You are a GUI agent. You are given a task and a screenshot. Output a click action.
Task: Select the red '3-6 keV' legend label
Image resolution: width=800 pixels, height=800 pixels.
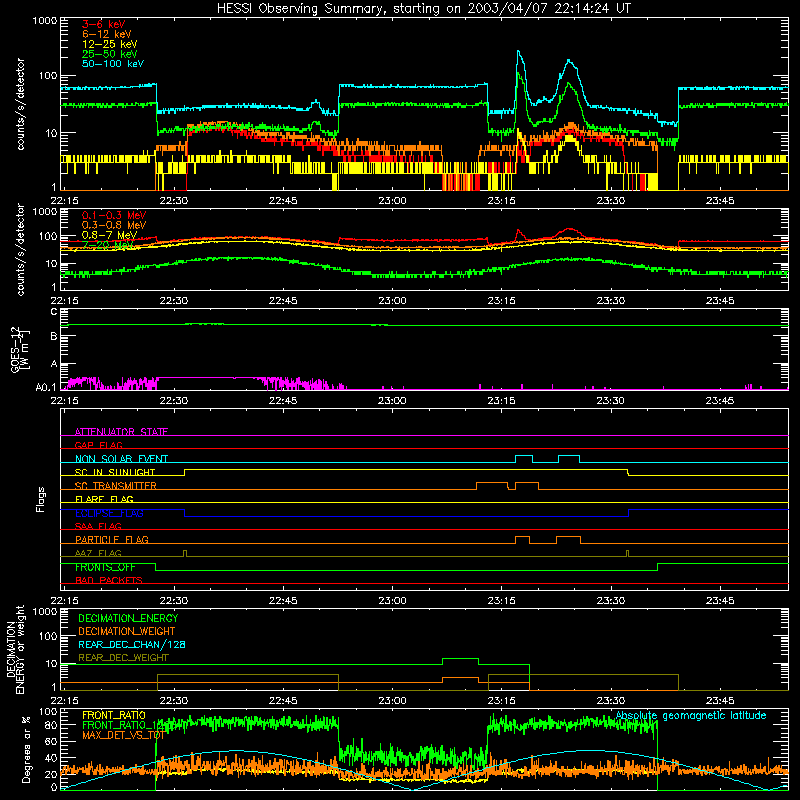coord(103,24)
